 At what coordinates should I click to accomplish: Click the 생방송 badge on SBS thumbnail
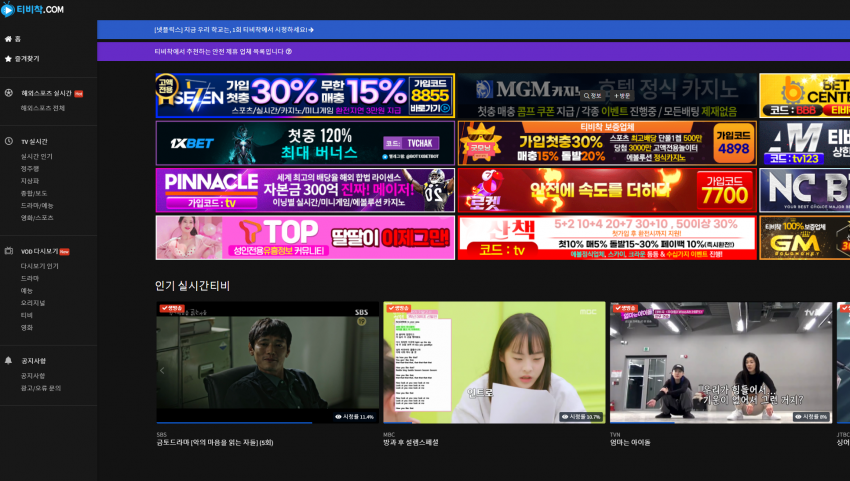(172, 308)
